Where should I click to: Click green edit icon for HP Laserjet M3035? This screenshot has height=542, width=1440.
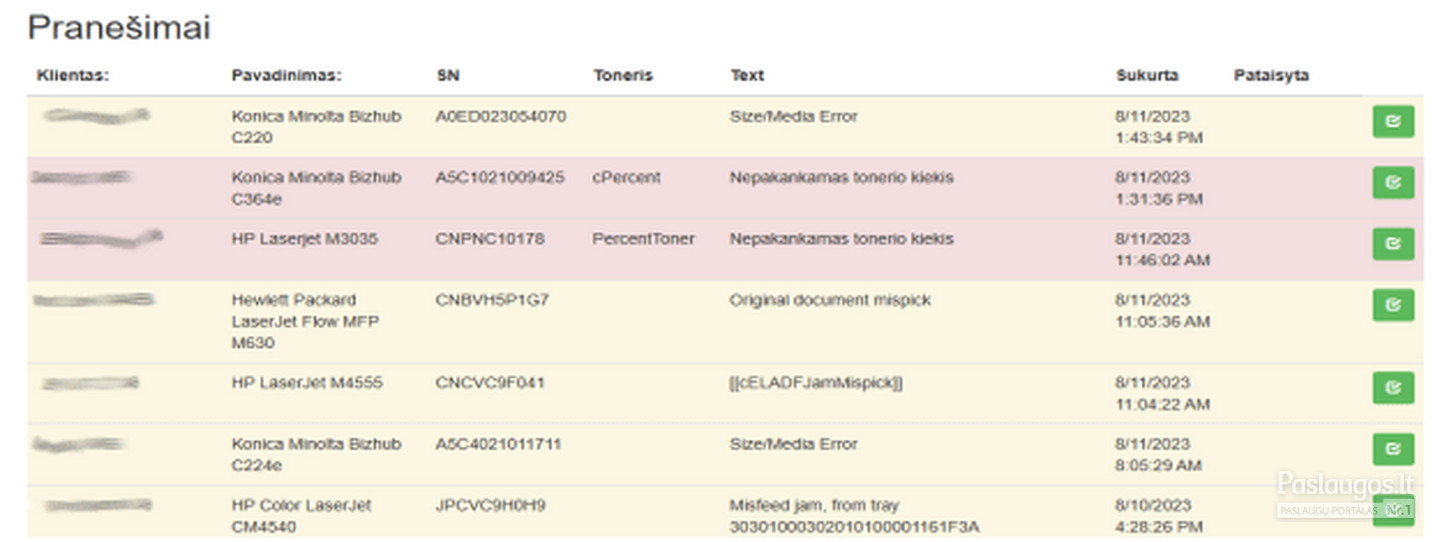[x=1393, y=244]
